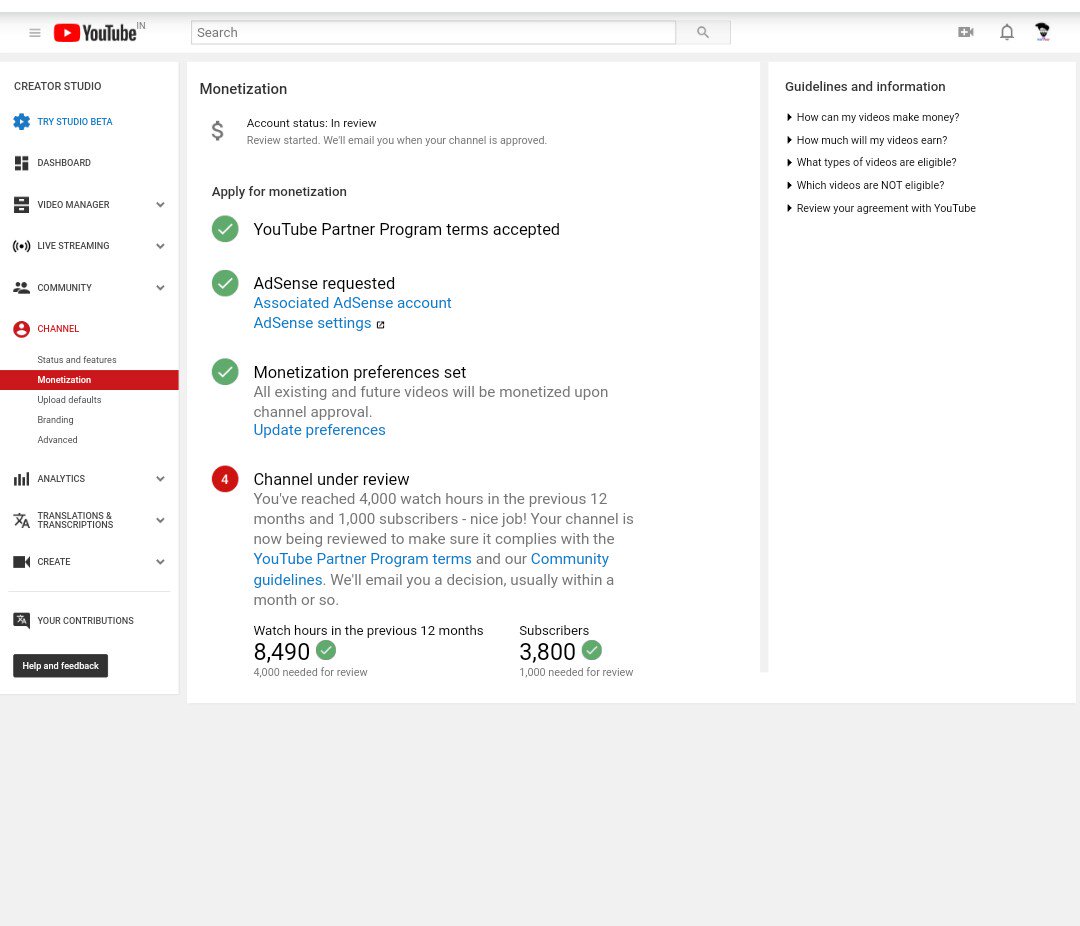This screenshot has height=926, width=1080.
Task: Click the 'Apply for monetization' heading
Action: [x=279, y=192]
